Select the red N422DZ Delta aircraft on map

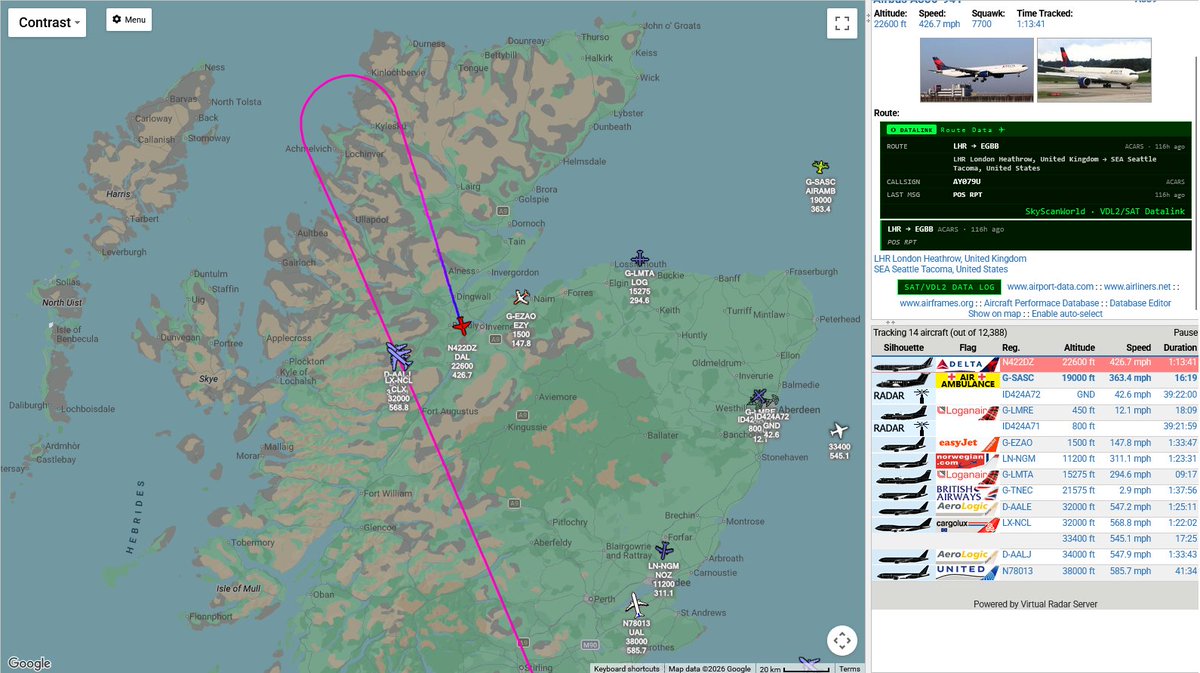[x=461, y=326]
